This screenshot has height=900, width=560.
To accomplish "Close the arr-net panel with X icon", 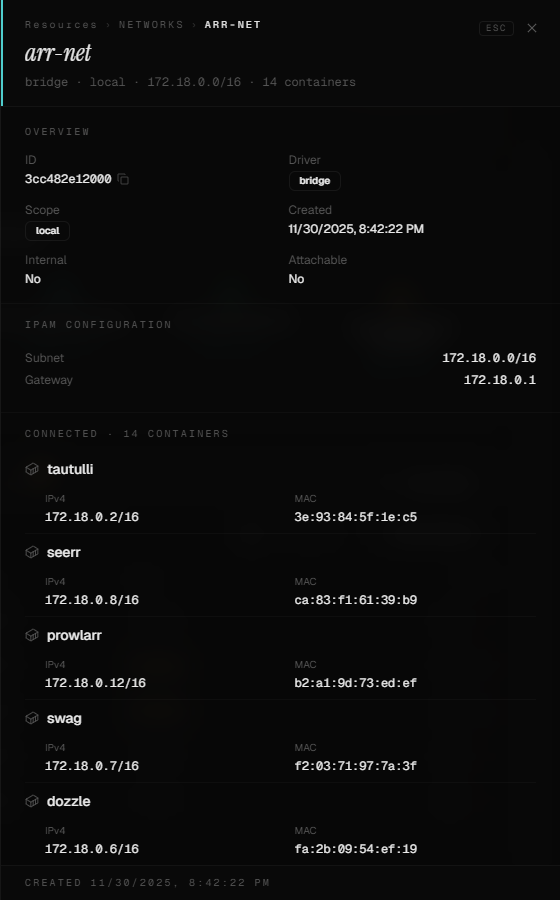I will pos(532,28).
